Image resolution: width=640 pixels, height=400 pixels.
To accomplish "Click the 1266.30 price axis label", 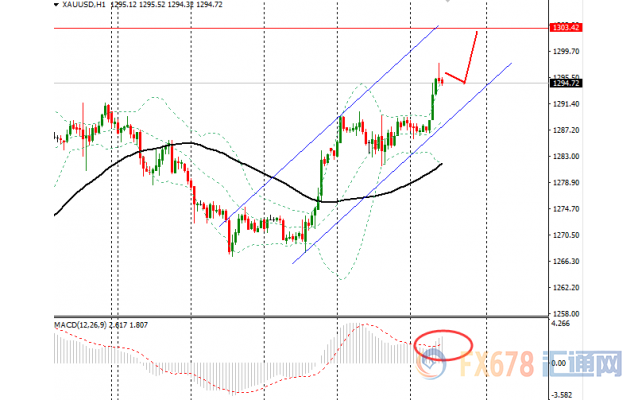I will [566, 261].
